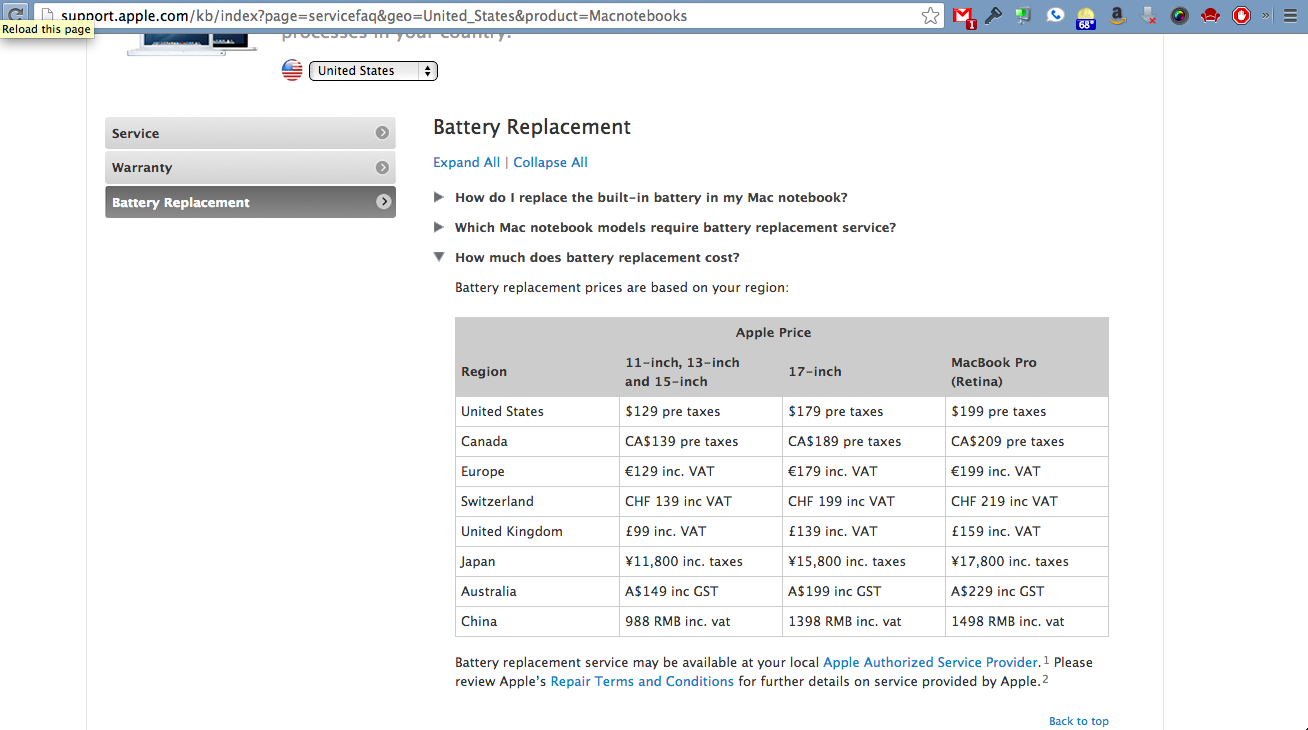Click the green monitor extension icon
The height and width of the screenshot is (730, 1308).
1023,16
